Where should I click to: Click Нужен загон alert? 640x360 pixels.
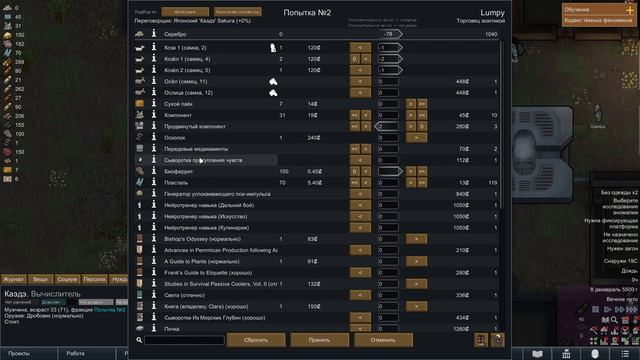622,248
